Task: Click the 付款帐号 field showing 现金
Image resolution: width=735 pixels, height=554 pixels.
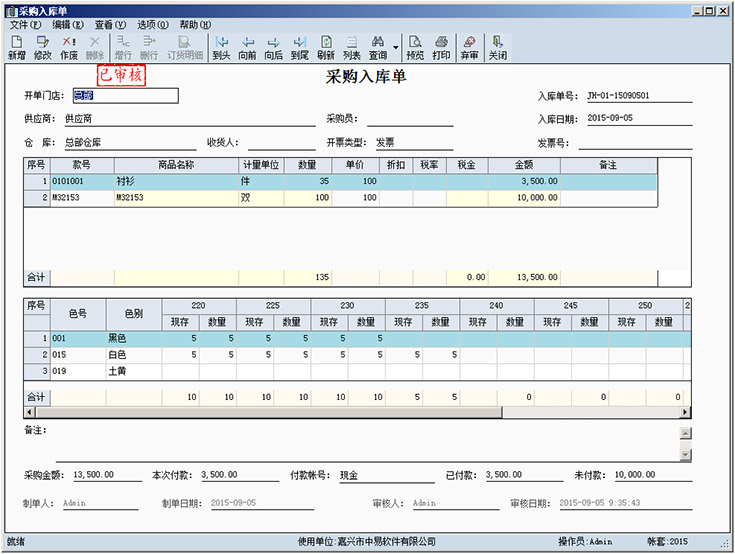Action: tap(387, 475)
